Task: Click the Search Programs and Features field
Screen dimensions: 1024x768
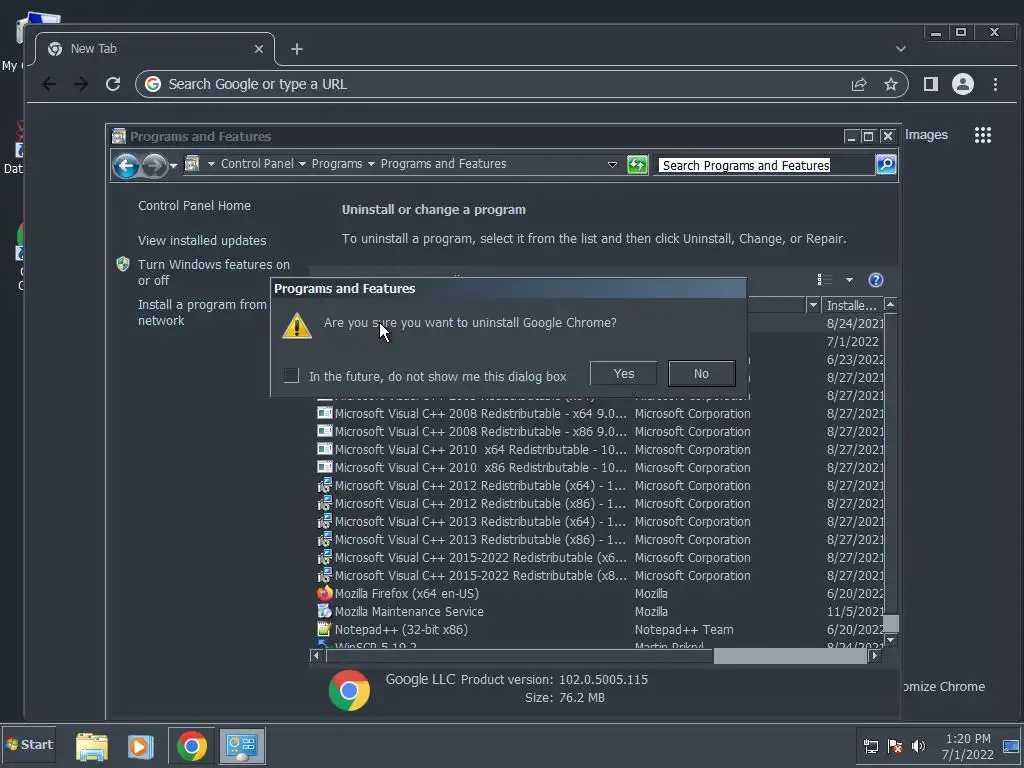Action: (x=765, y=165)
